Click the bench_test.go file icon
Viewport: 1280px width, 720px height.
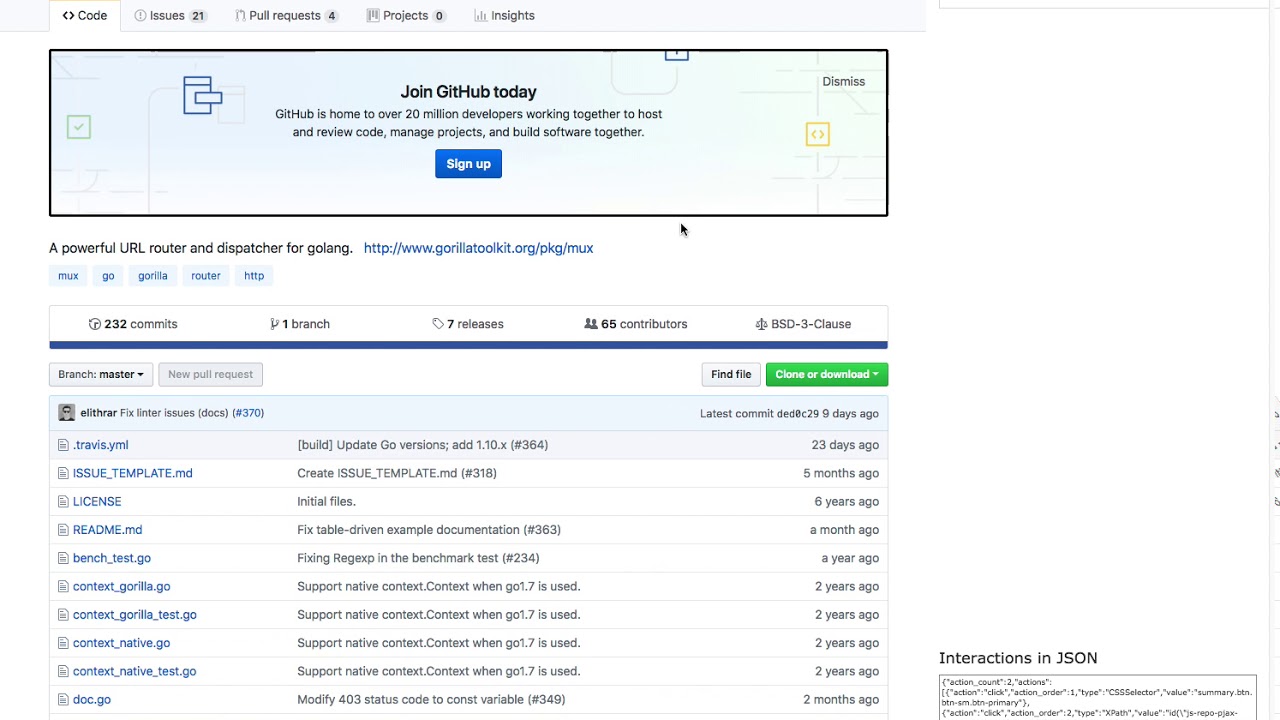tap(63, 558)
